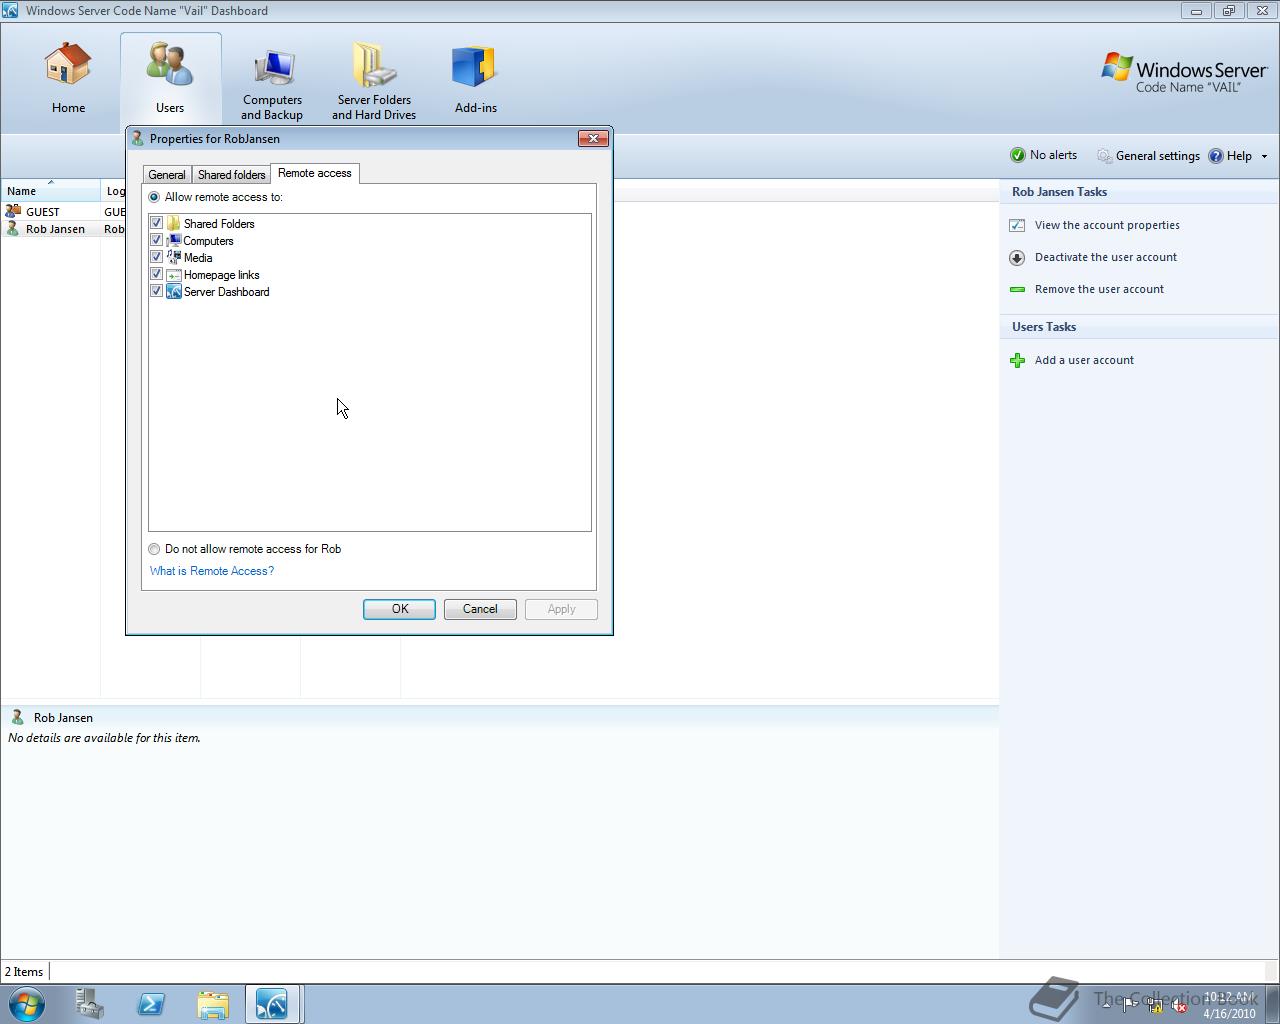Select the Users section icon
The image size is (1280, 1024).
169,64
